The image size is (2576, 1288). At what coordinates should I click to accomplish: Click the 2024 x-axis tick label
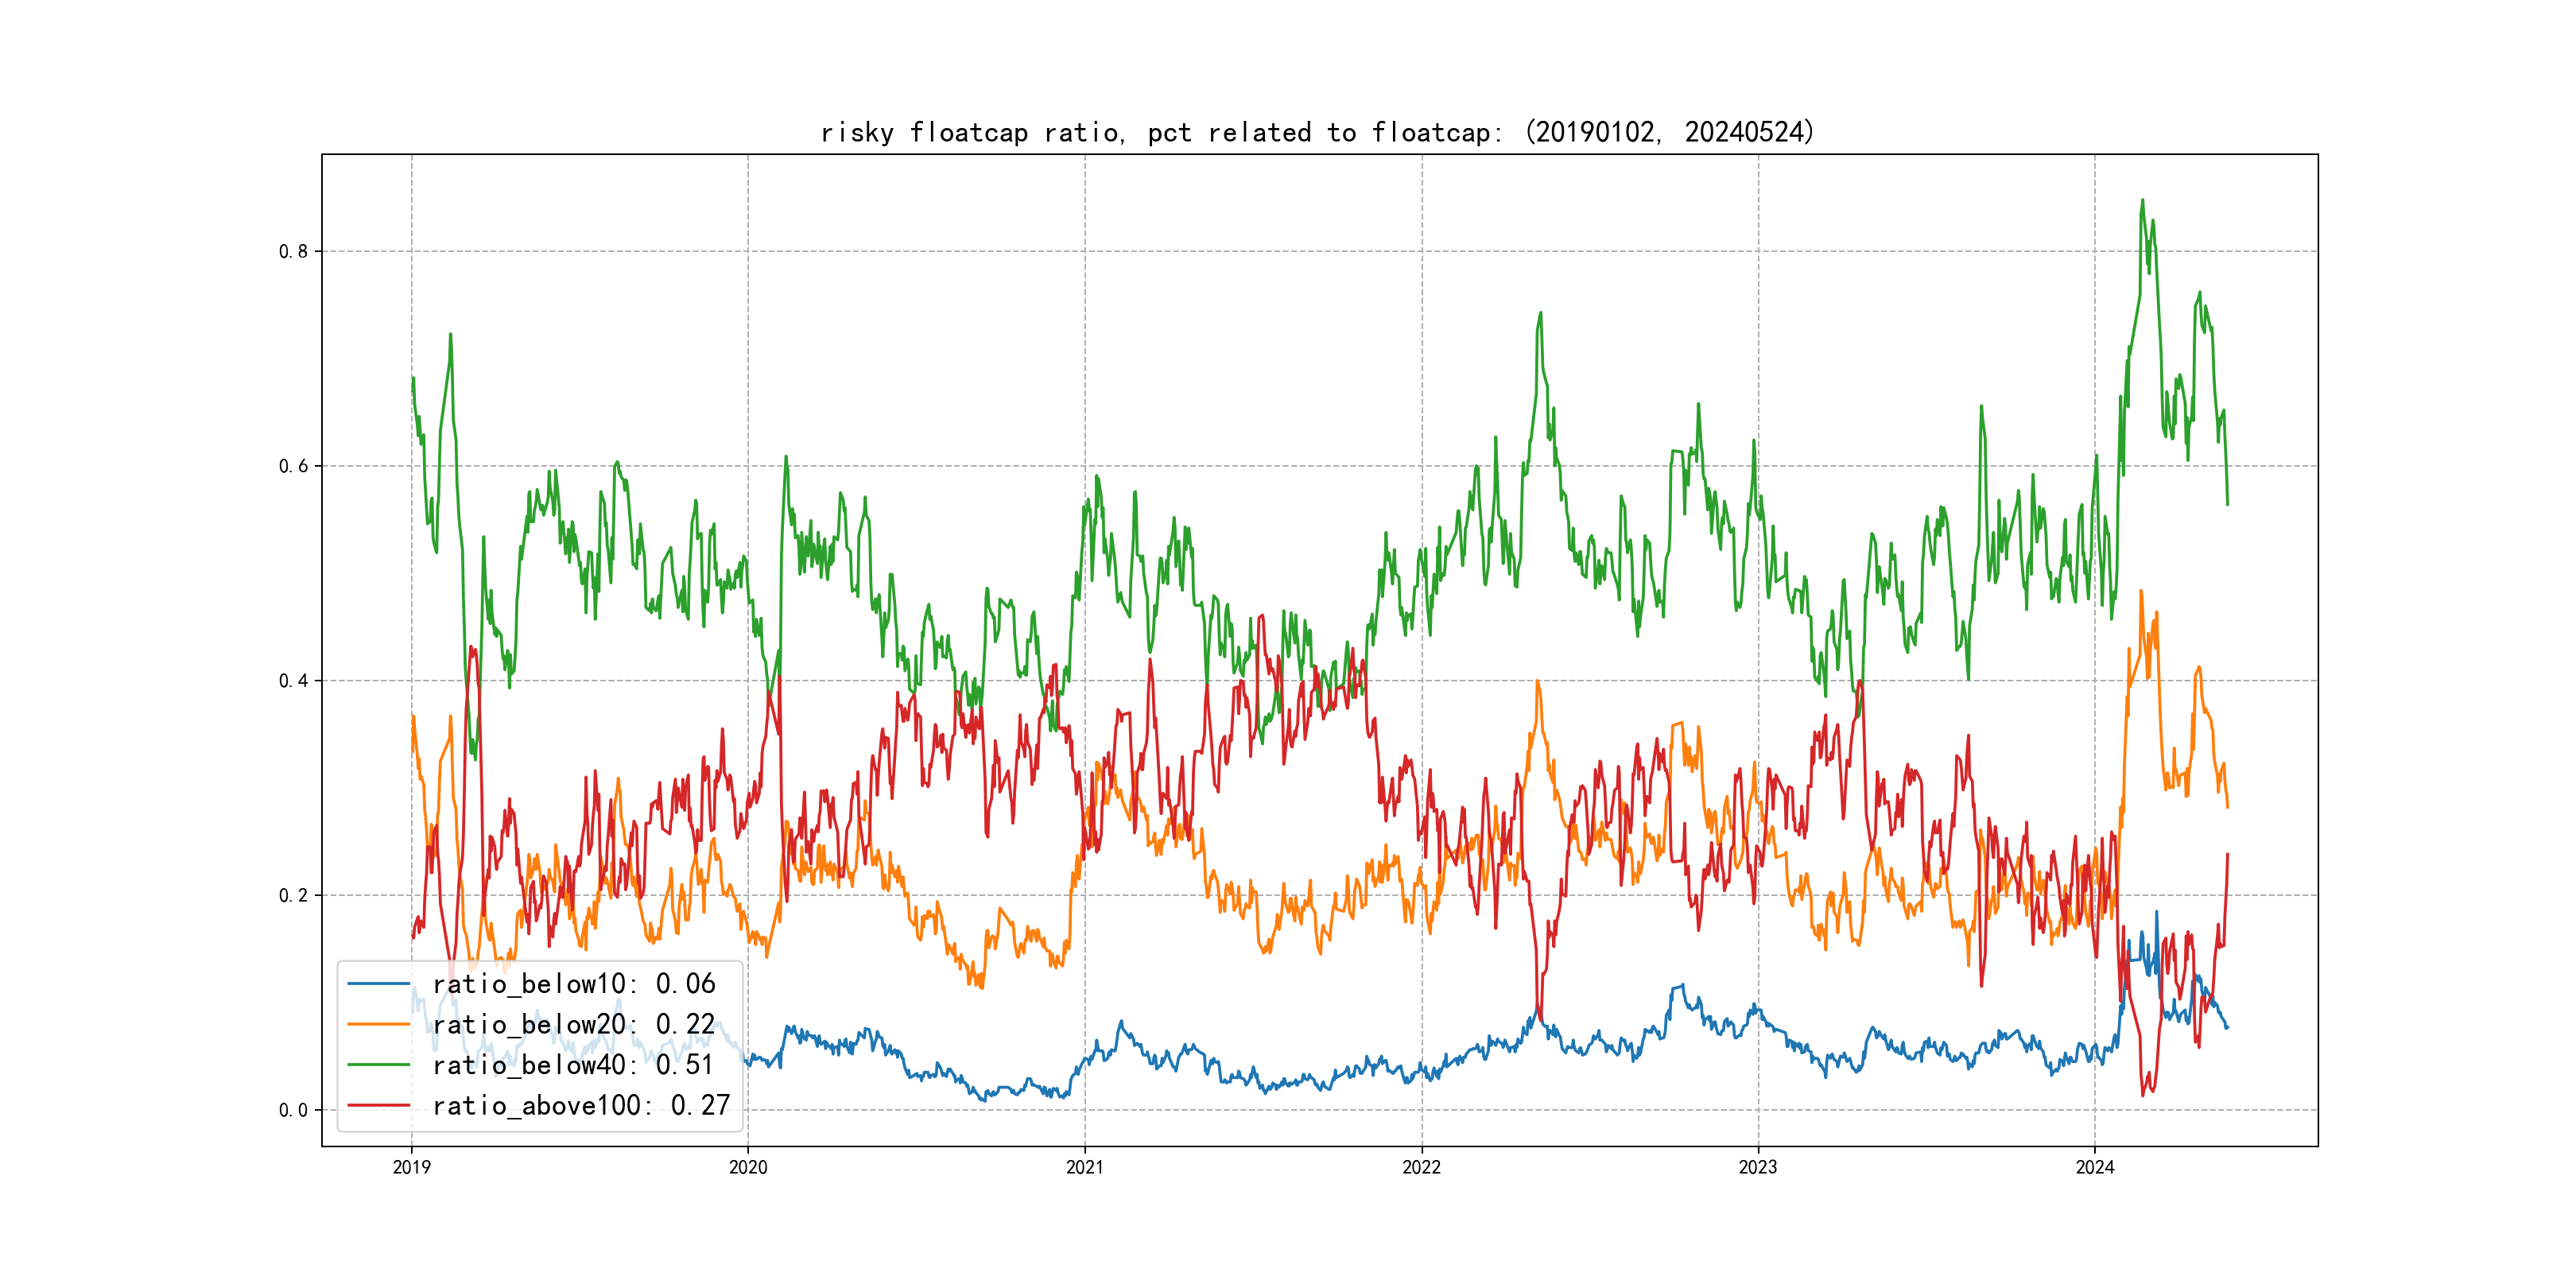(2095, 1167)
